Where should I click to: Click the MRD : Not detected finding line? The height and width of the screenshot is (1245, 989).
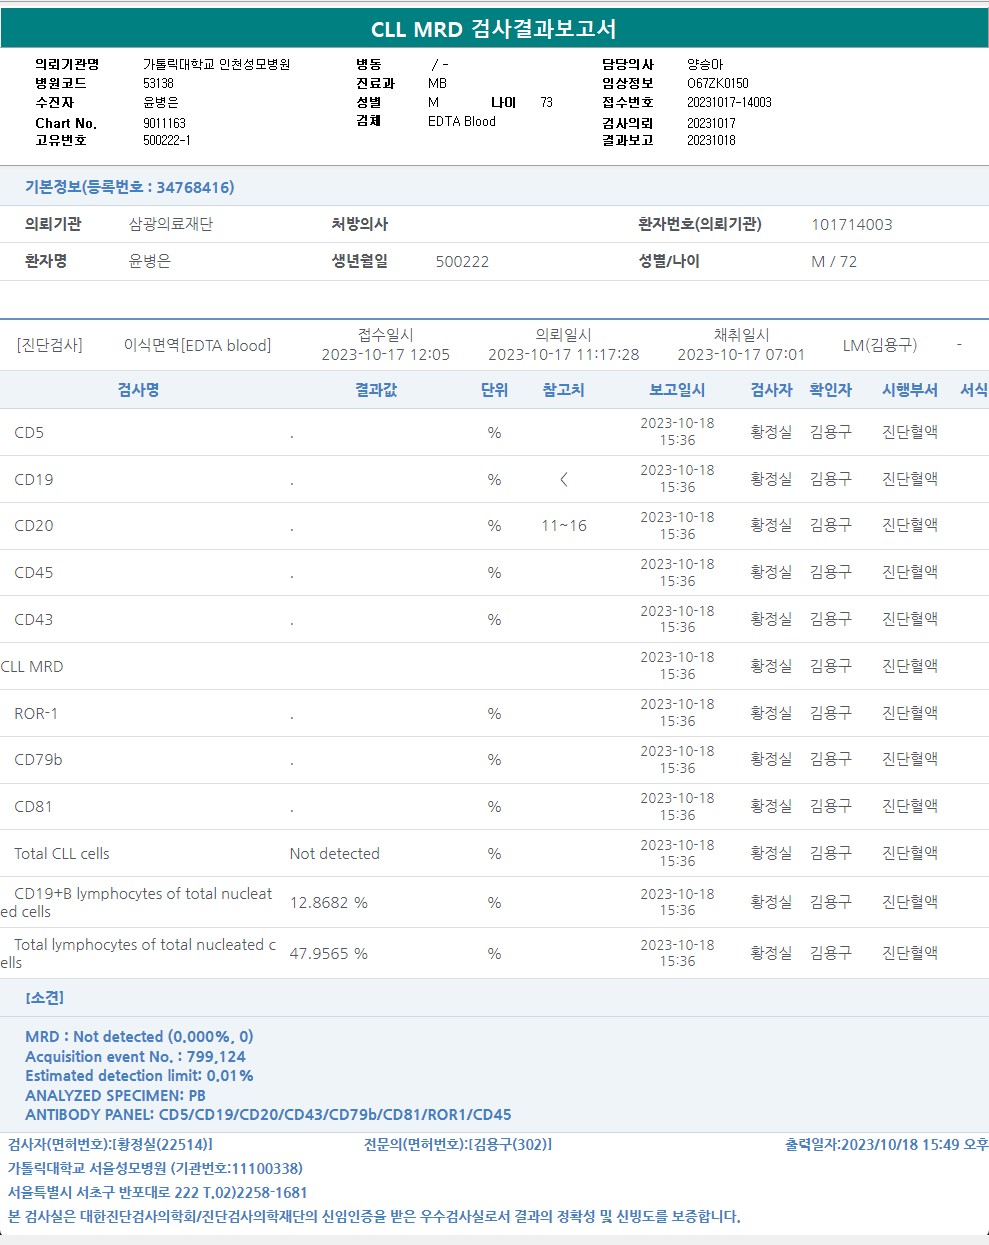pyautogui.click(x=139, y=1037)
